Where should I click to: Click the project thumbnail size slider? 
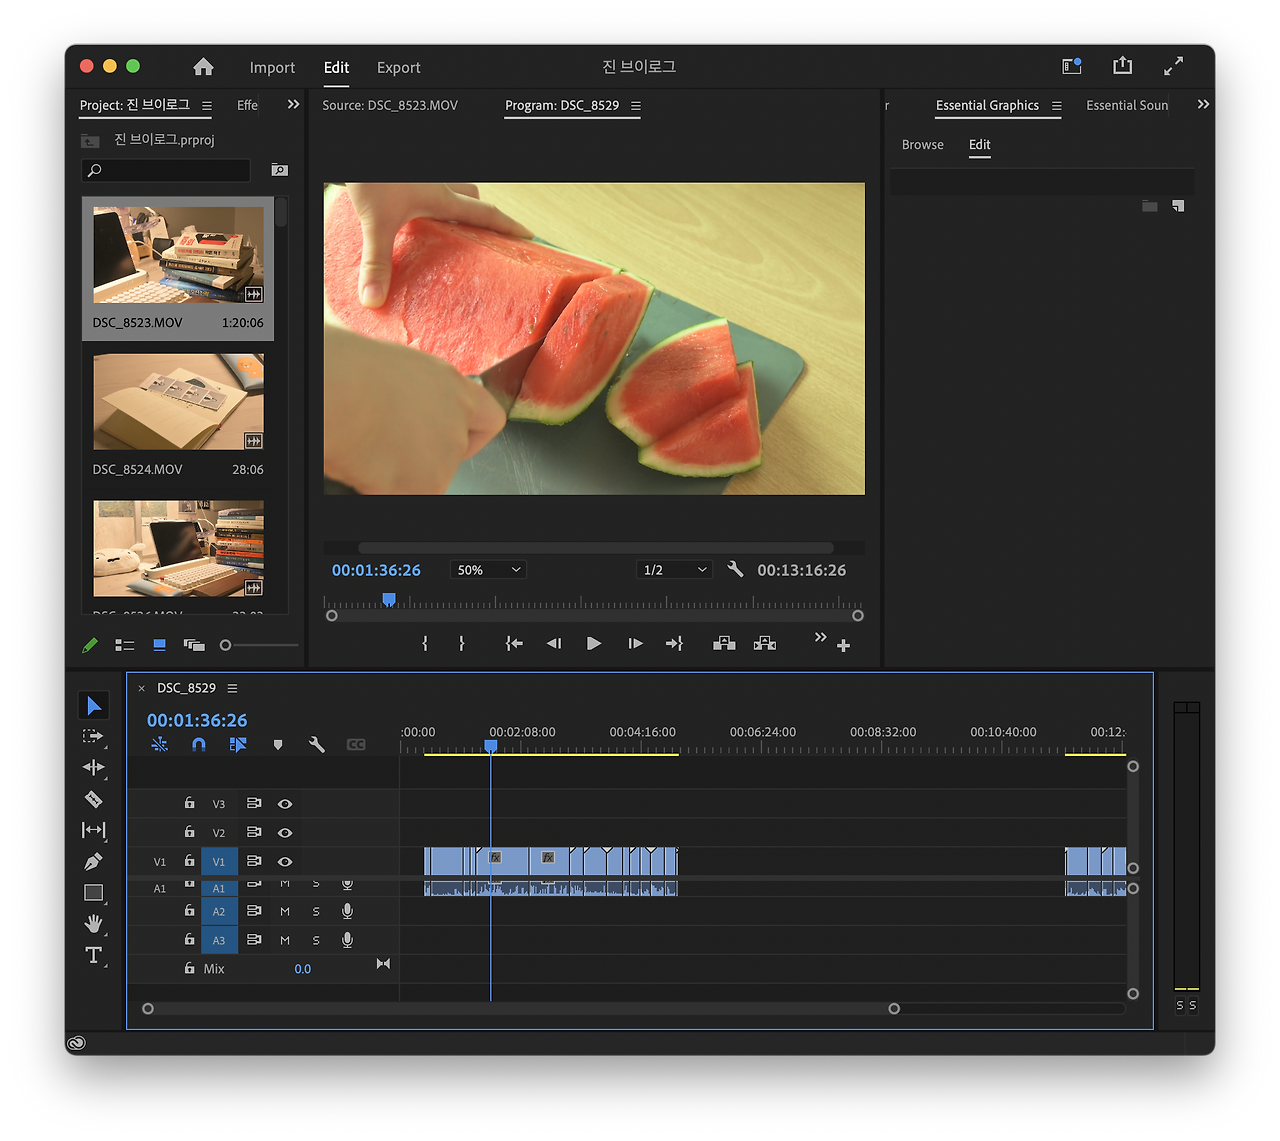click(226, 645)
